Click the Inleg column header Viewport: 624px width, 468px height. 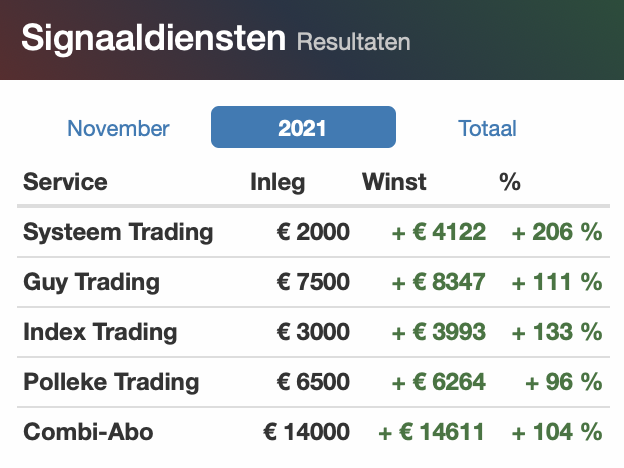click(277, 182)
